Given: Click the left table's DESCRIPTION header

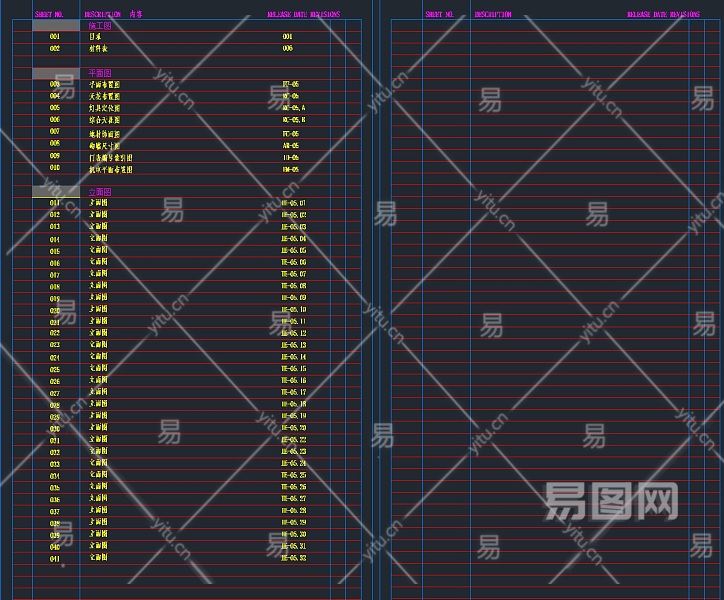Looking at the screenshot, I should pos(104,15).
